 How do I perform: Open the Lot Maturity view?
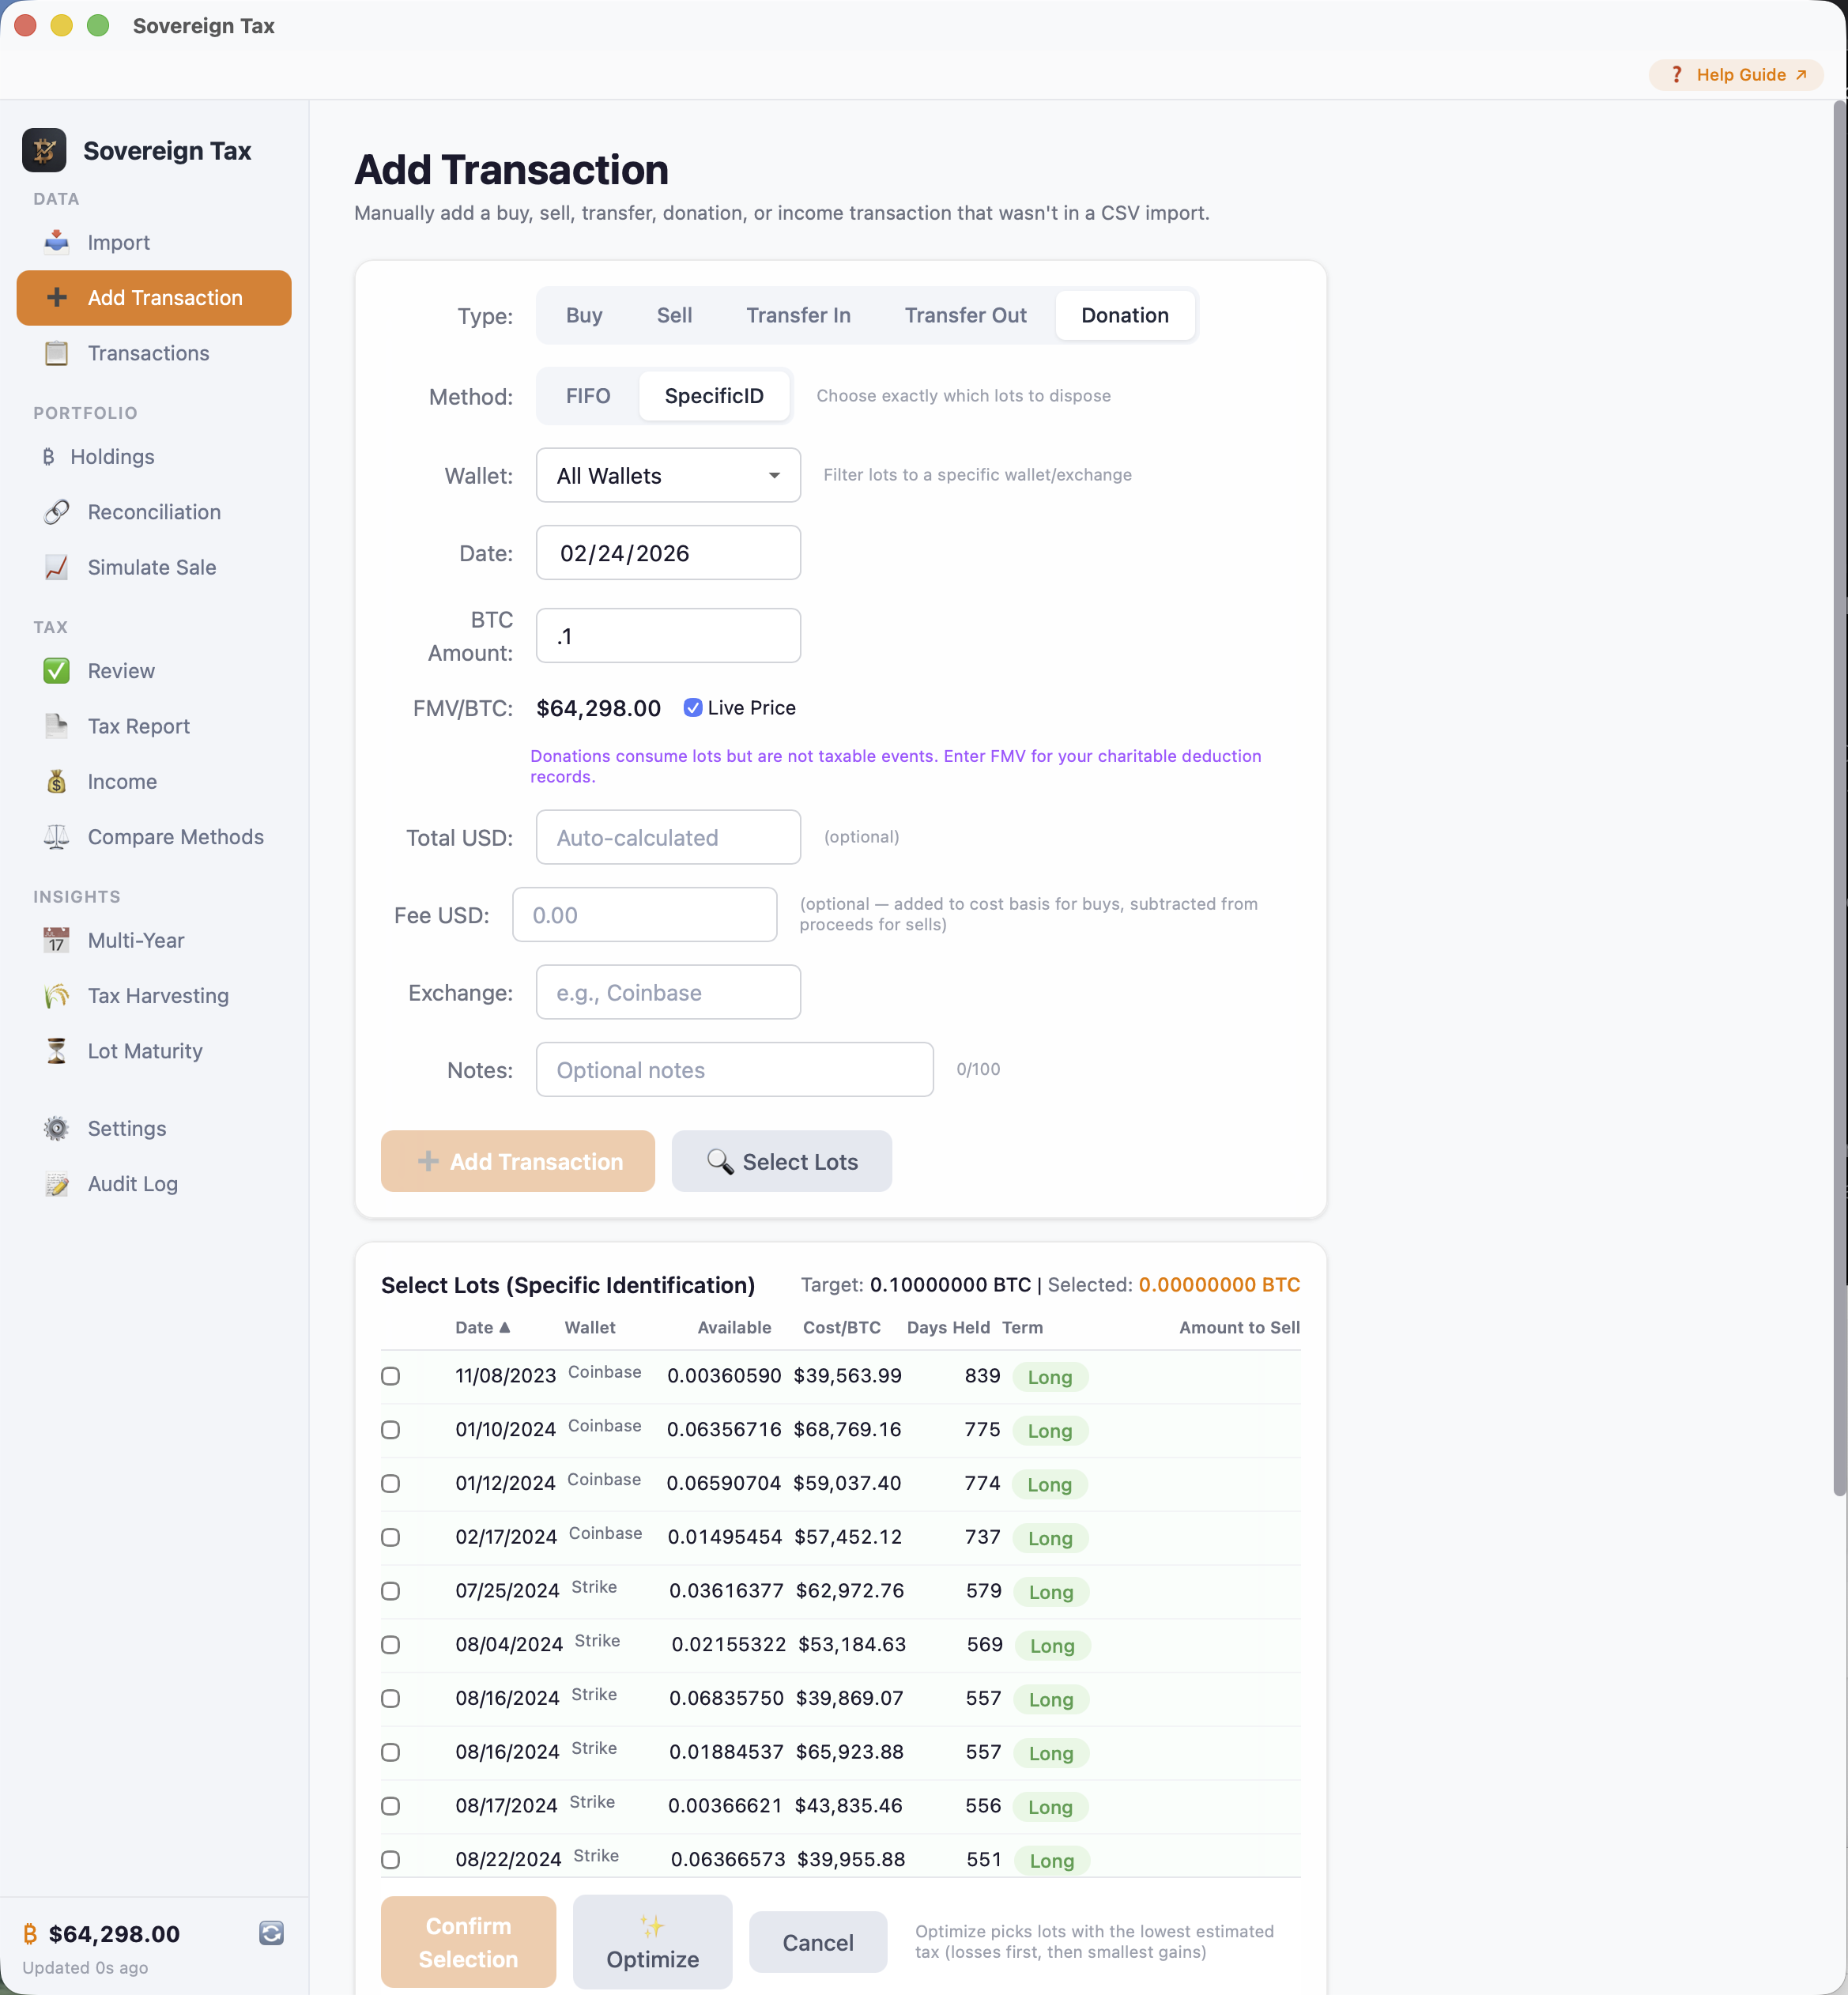click(x=146, y=1051)
